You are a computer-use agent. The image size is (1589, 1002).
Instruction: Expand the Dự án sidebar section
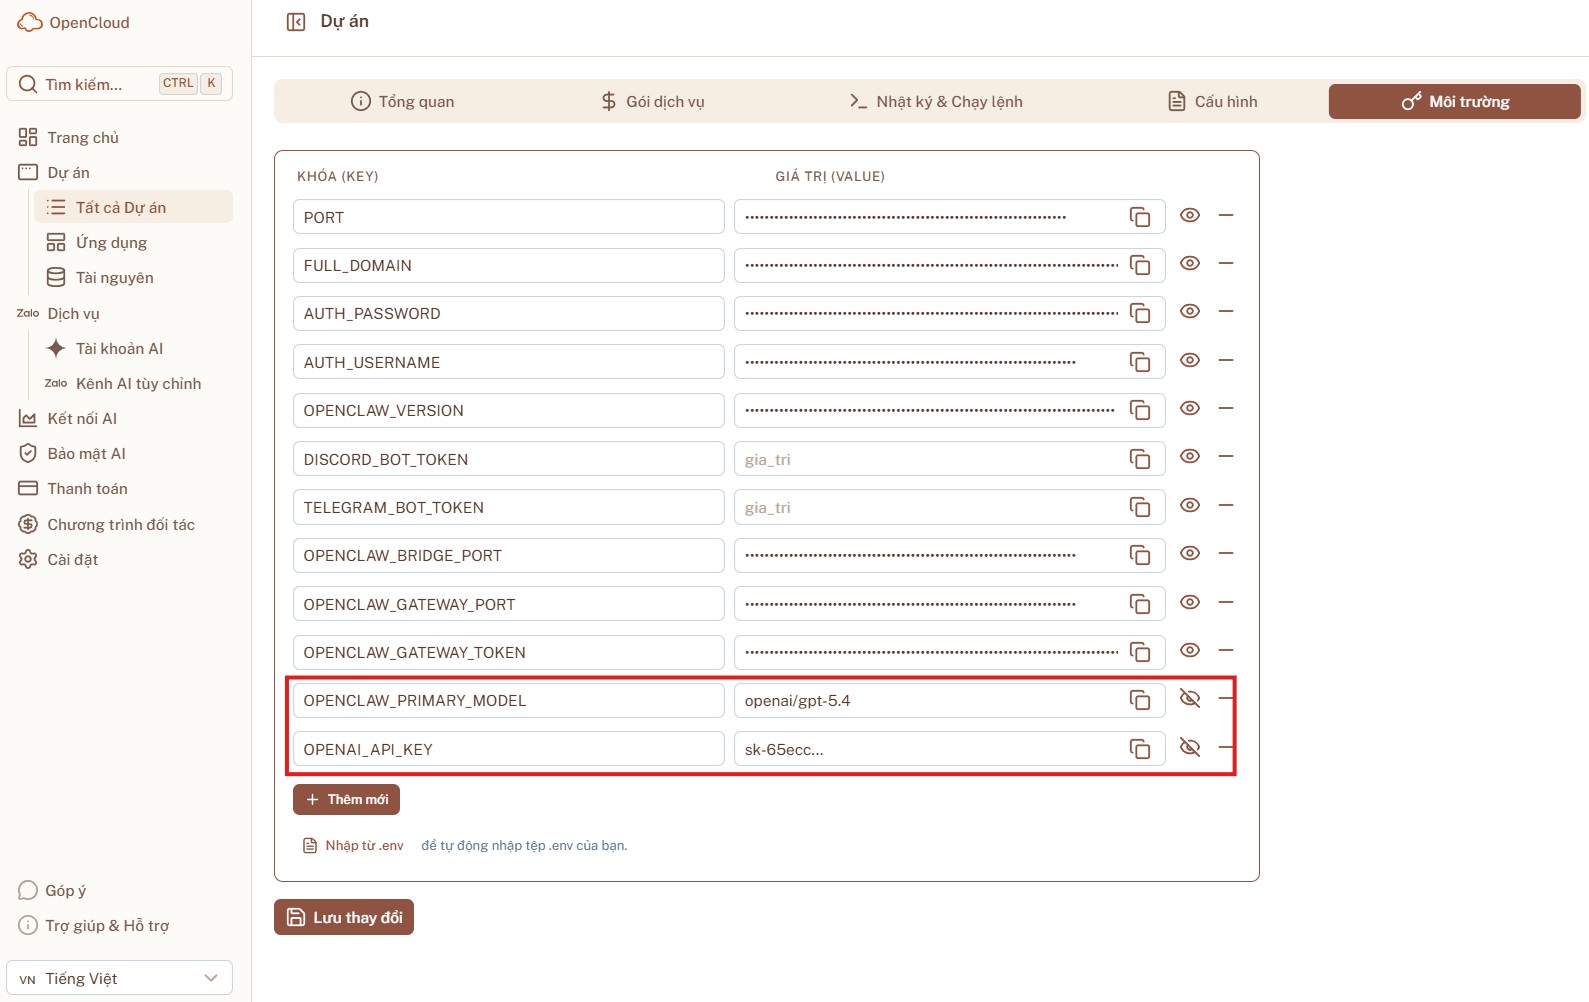coord(68,173)
